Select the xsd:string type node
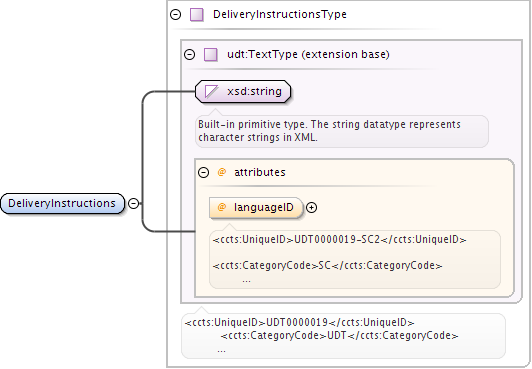This screenshot has height=369, width=532. pos(243,92)
